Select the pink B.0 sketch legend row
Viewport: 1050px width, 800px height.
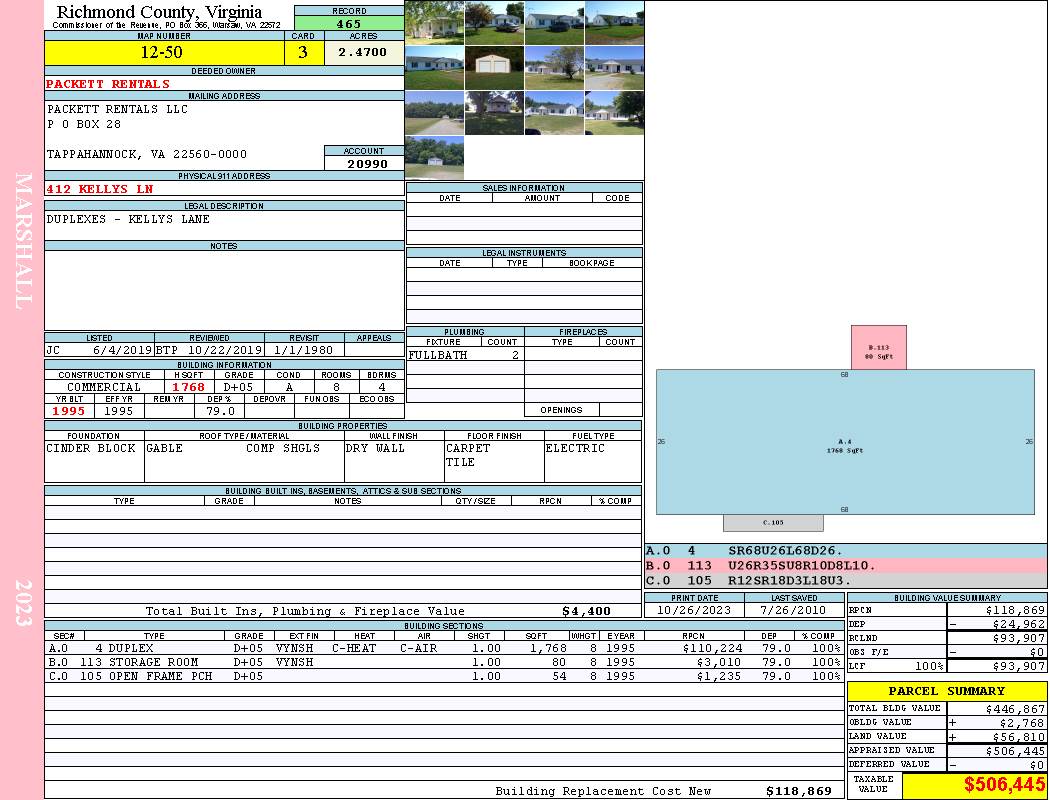point(845,566)
